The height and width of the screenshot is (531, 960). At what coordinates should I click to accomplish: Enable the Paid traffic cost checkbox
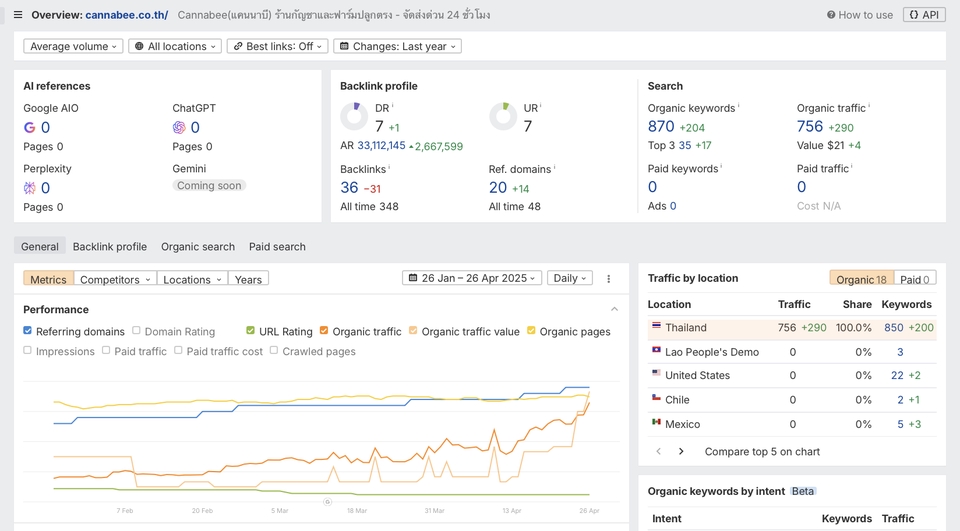(178, 350)
